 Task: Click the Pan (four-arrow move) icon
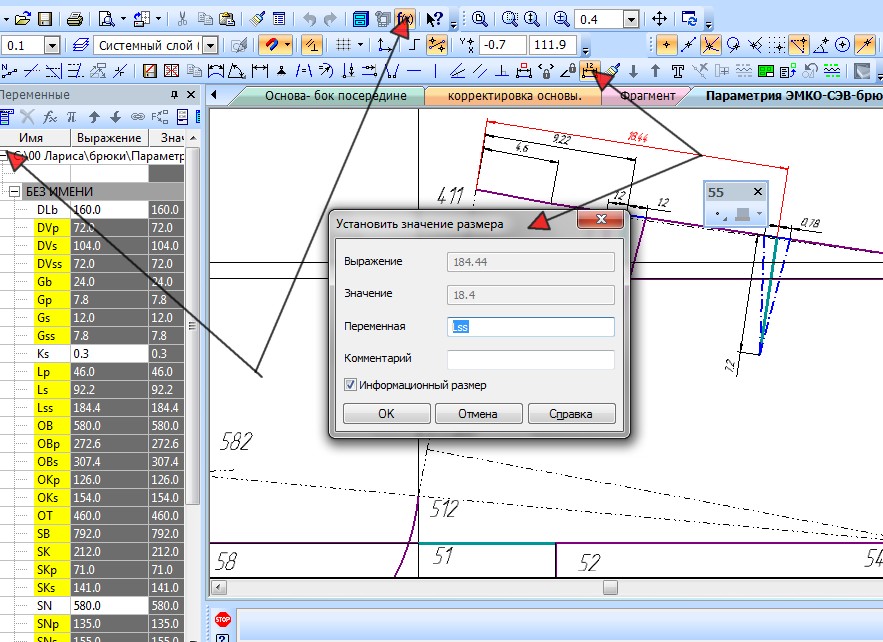click(659, 19)
